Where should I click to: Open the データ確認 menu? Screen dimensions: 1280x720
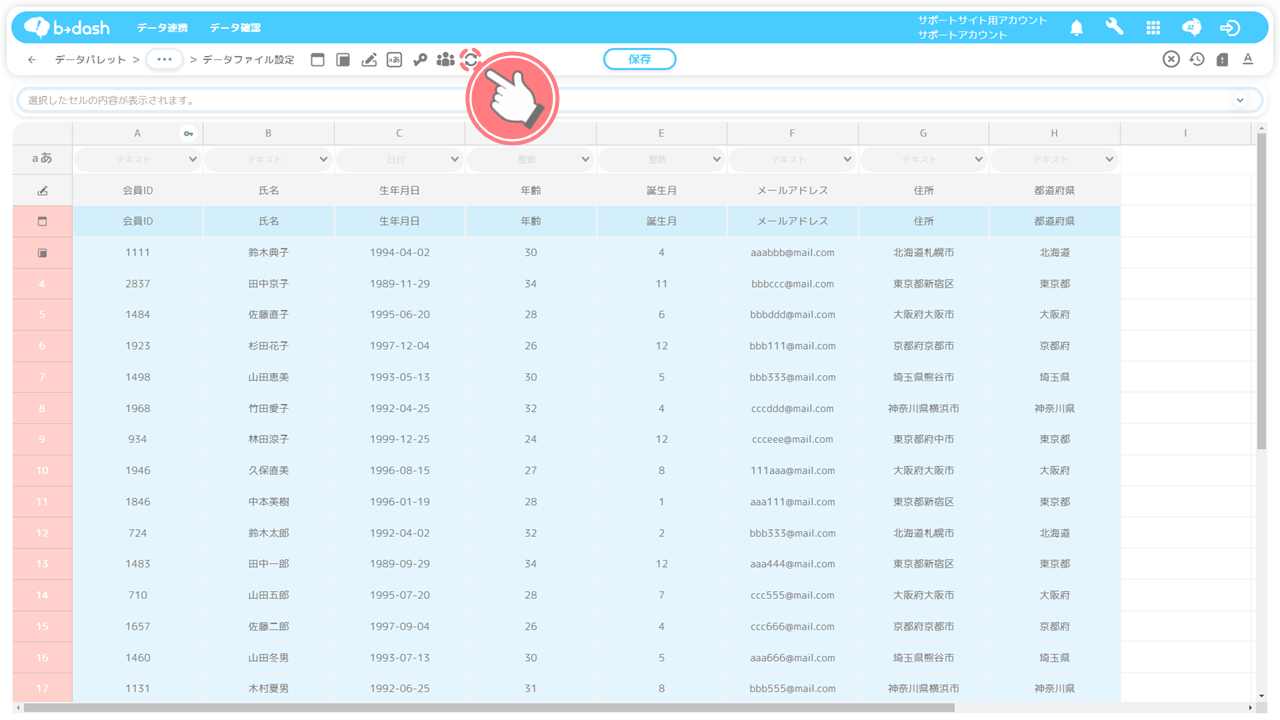pos(235,28)
